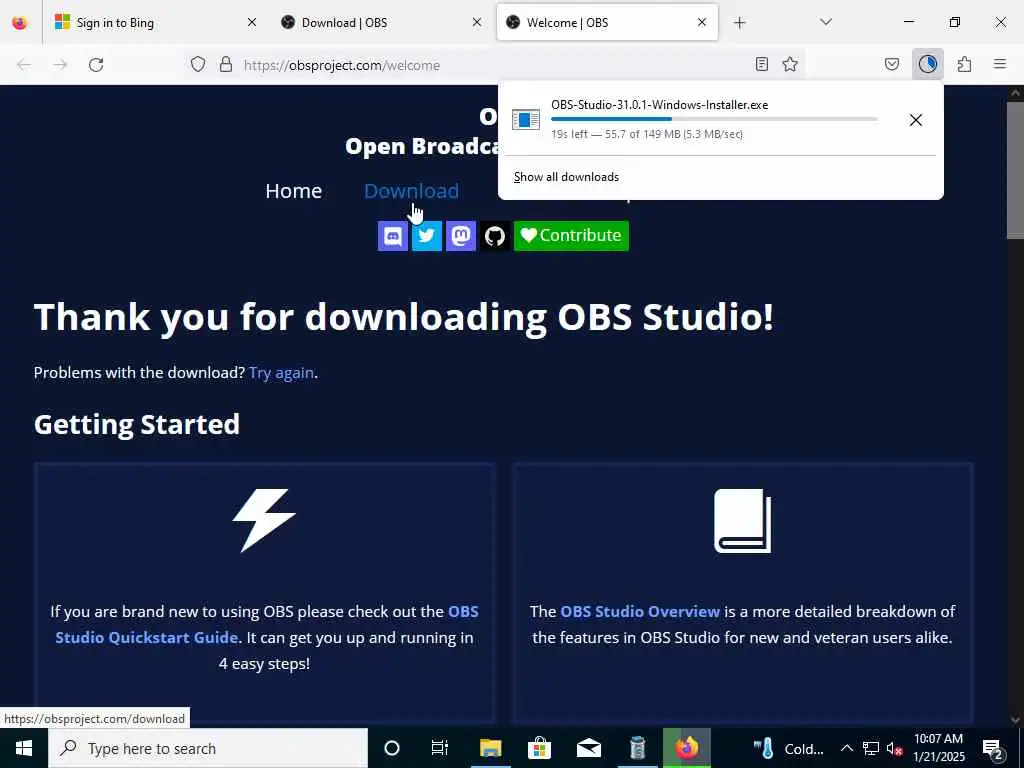Close the Welcome | OBS tab
The width and height of the screenshot is (1024, 768).
point(702,23)
